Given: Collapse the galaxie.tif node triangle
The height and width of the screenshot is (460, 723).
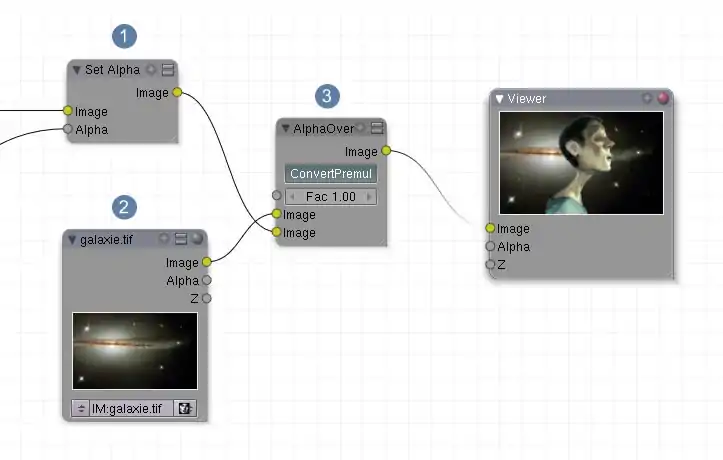Looking at the screenshot, I should coord(72,240).
